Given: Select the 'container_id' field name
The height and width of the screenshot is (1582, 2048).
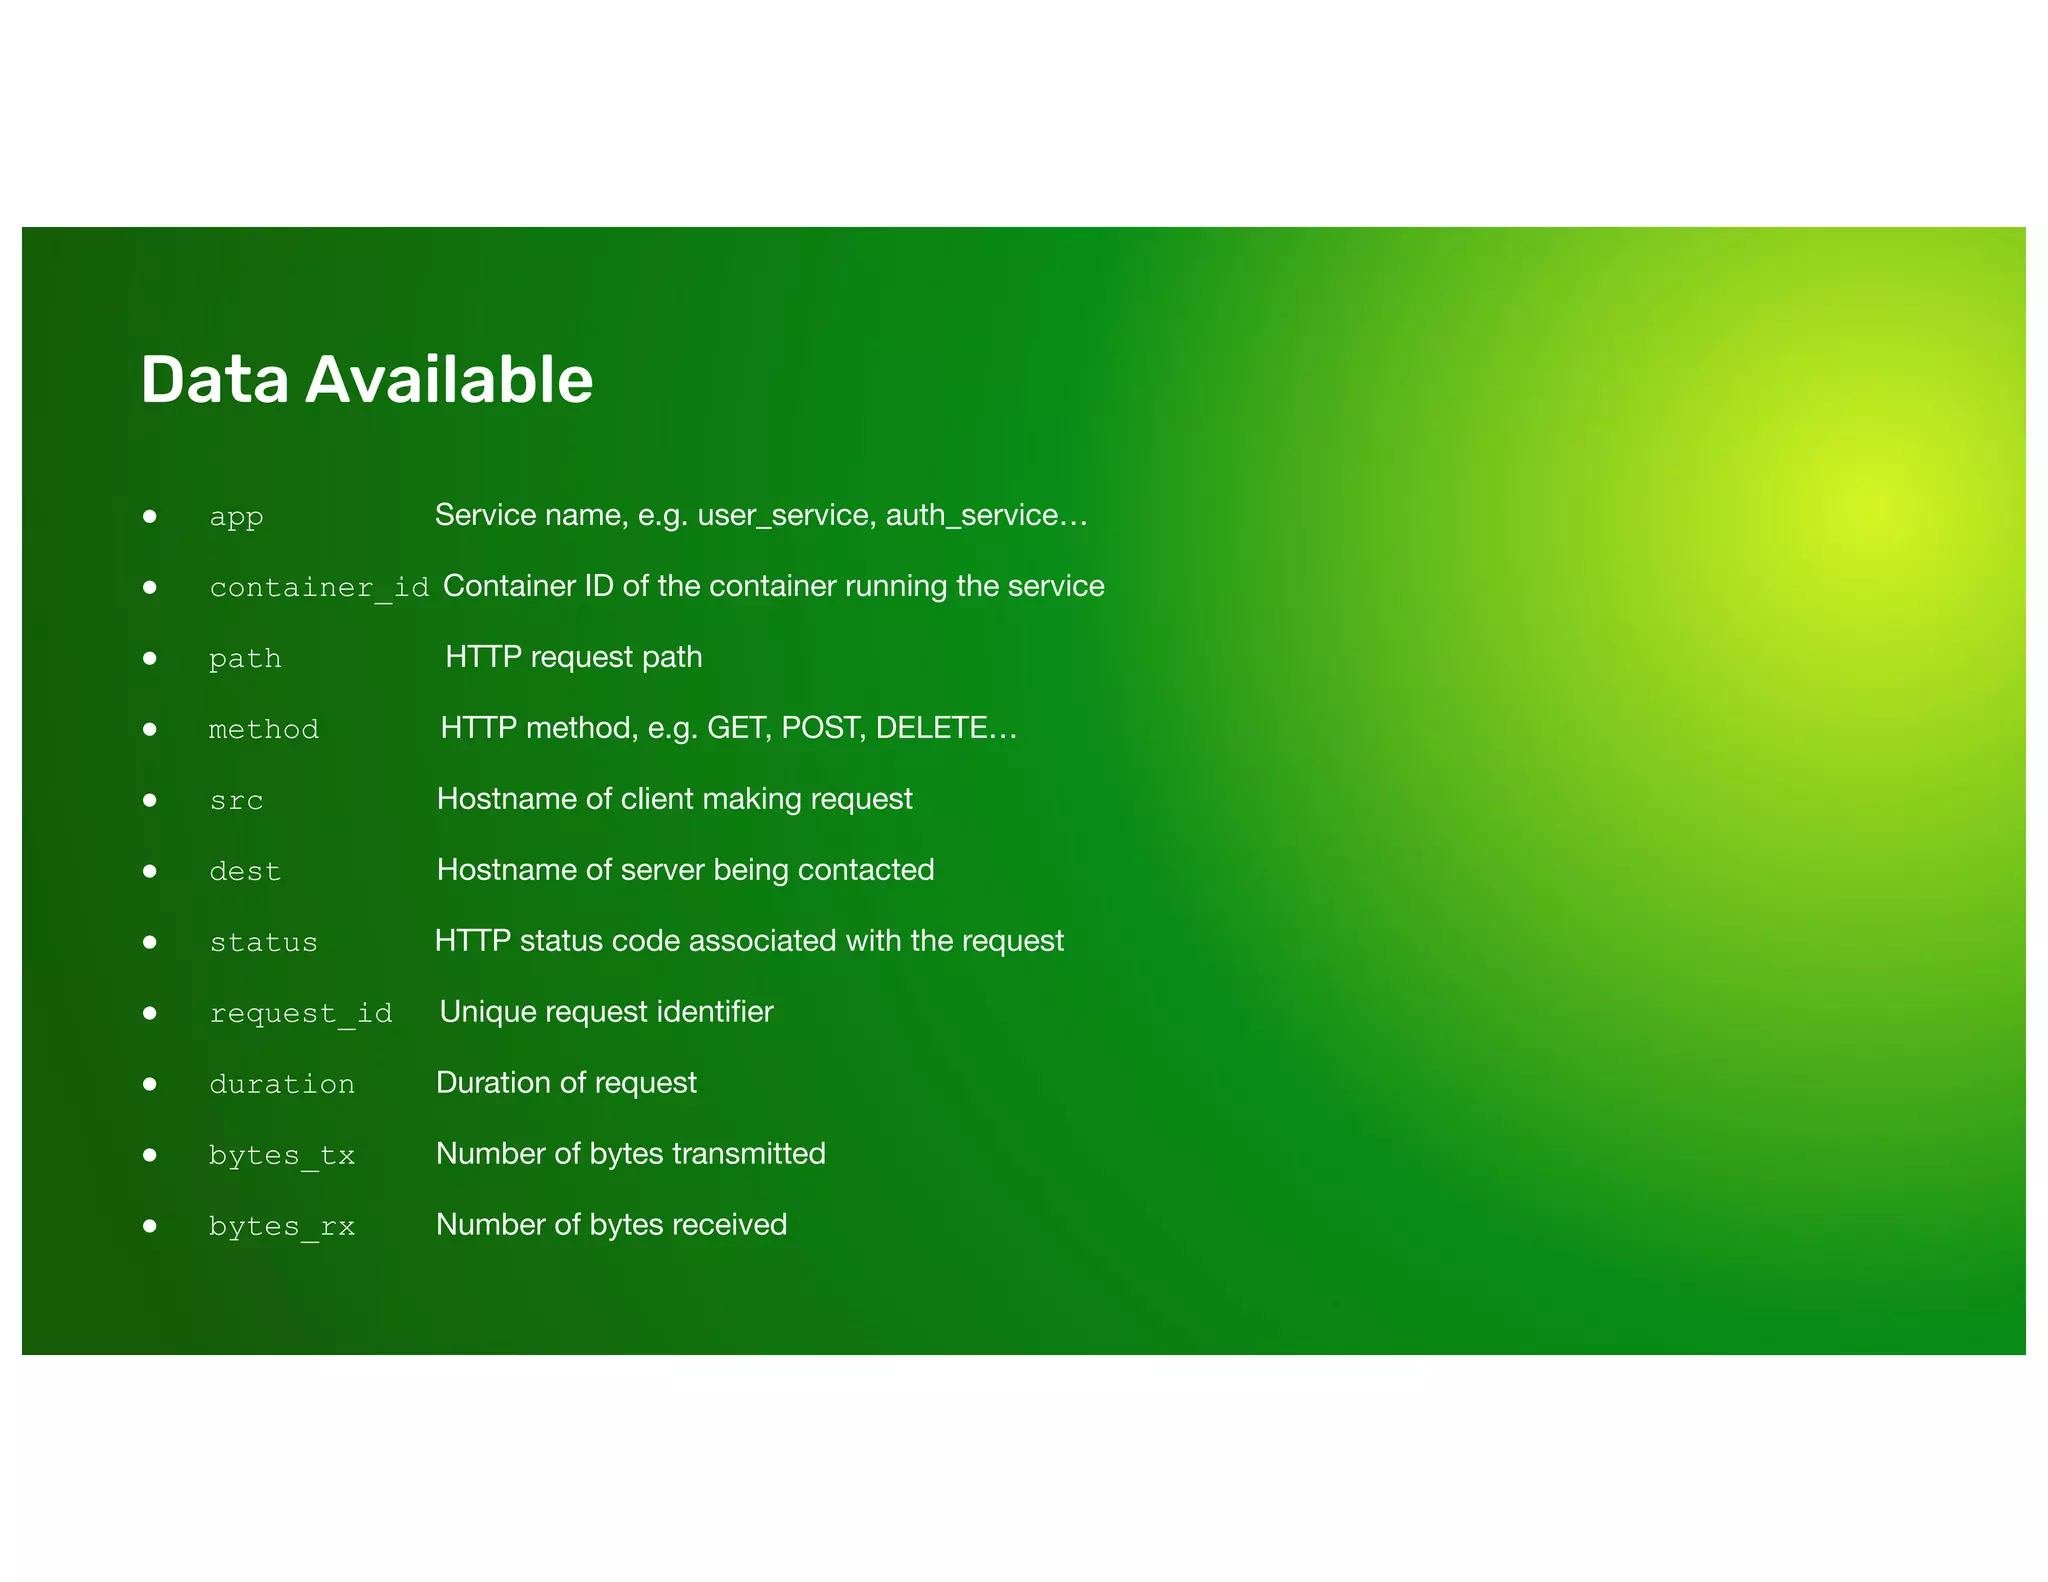Looking at the screenshot, I should 319,587.
